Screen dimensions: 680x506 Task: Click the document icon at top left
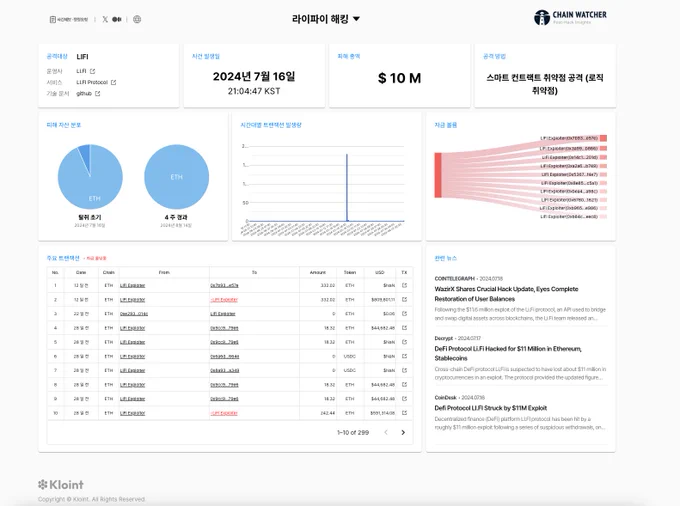click(52, 20)
